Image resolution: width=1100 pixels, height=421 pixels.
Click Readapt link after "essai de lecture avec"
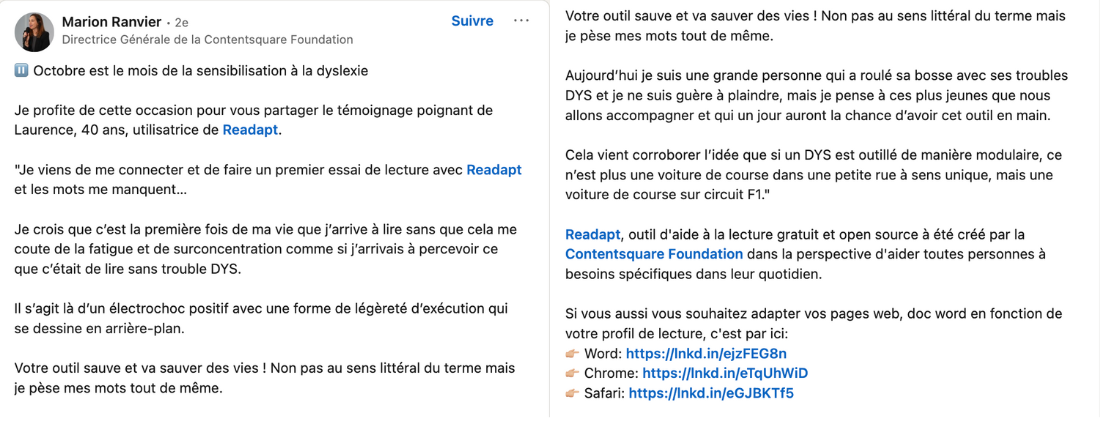coord(494,170)
